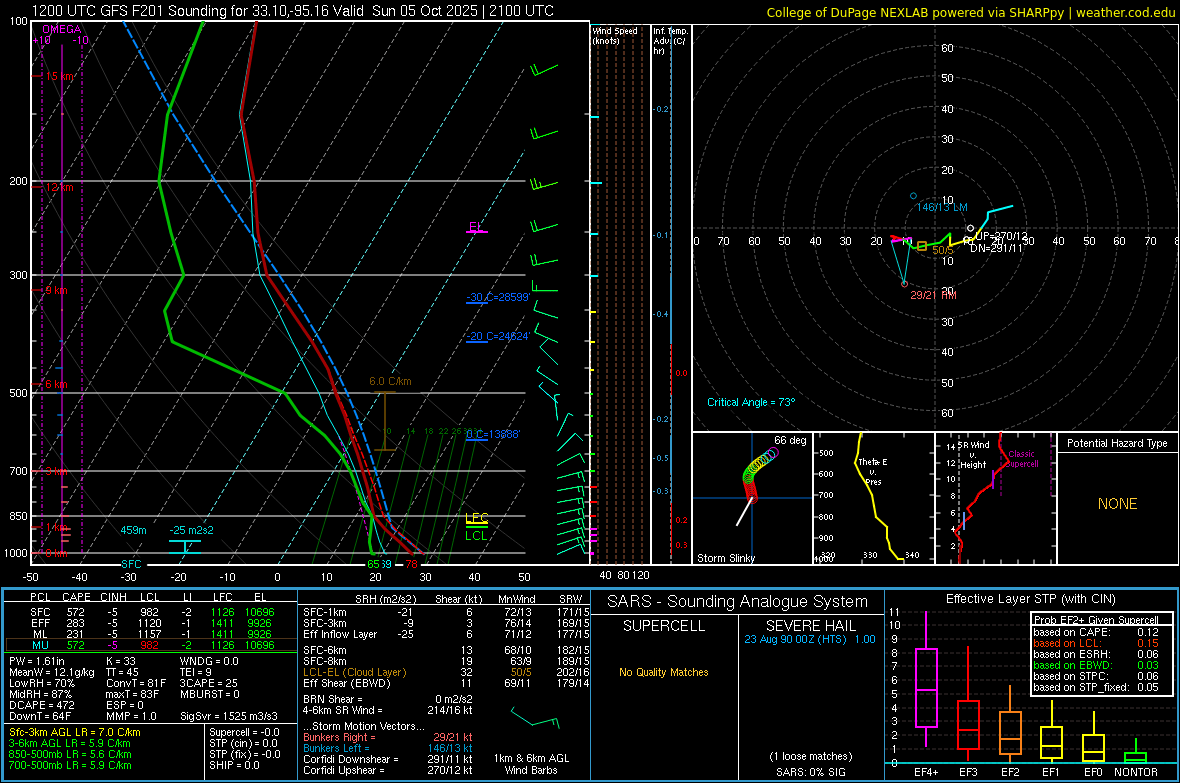Click the 29/21 RM hodograph label
This screenshot has height=783, width=1180.
933,295
